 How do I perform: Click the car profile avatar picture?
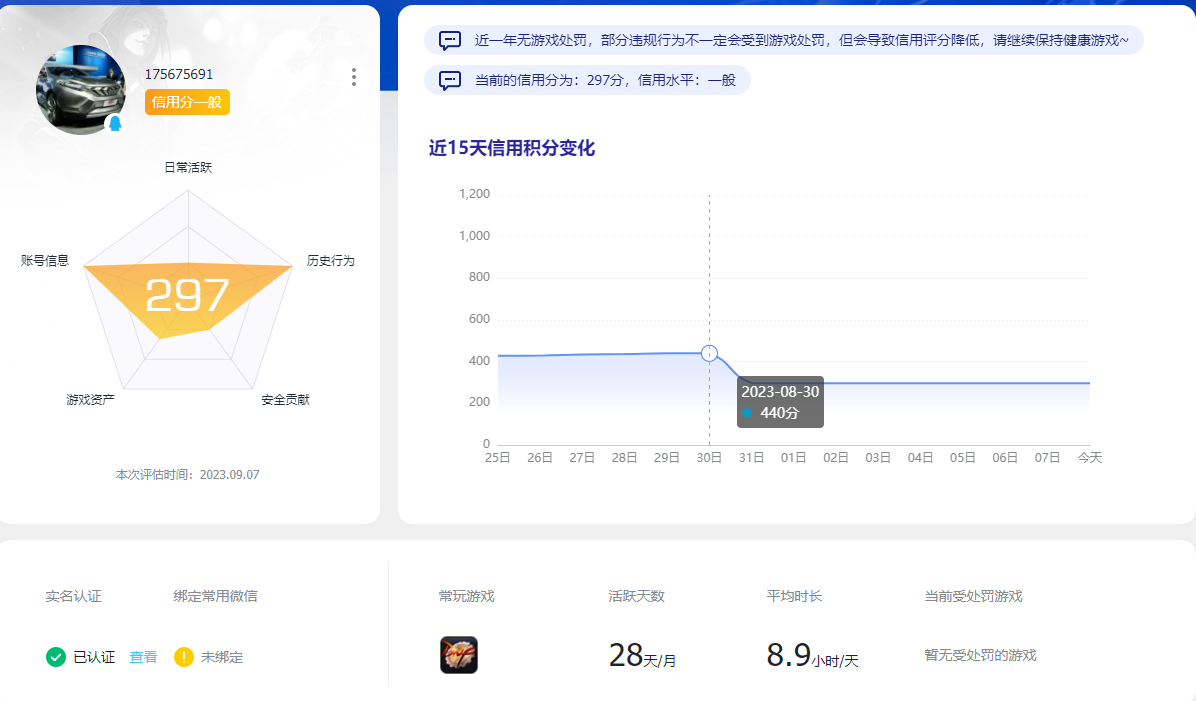(80, 90)
